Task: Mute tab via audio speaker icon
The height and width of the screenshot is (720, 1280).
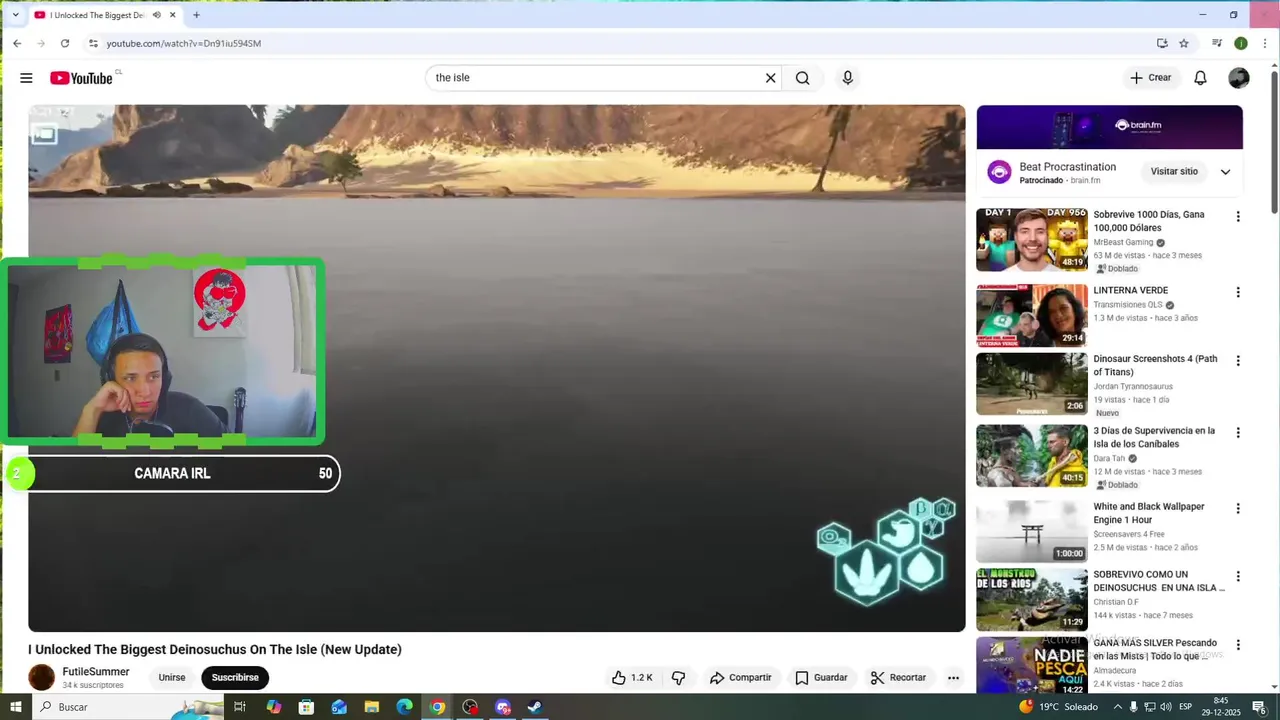Action: tap(156, 15)
